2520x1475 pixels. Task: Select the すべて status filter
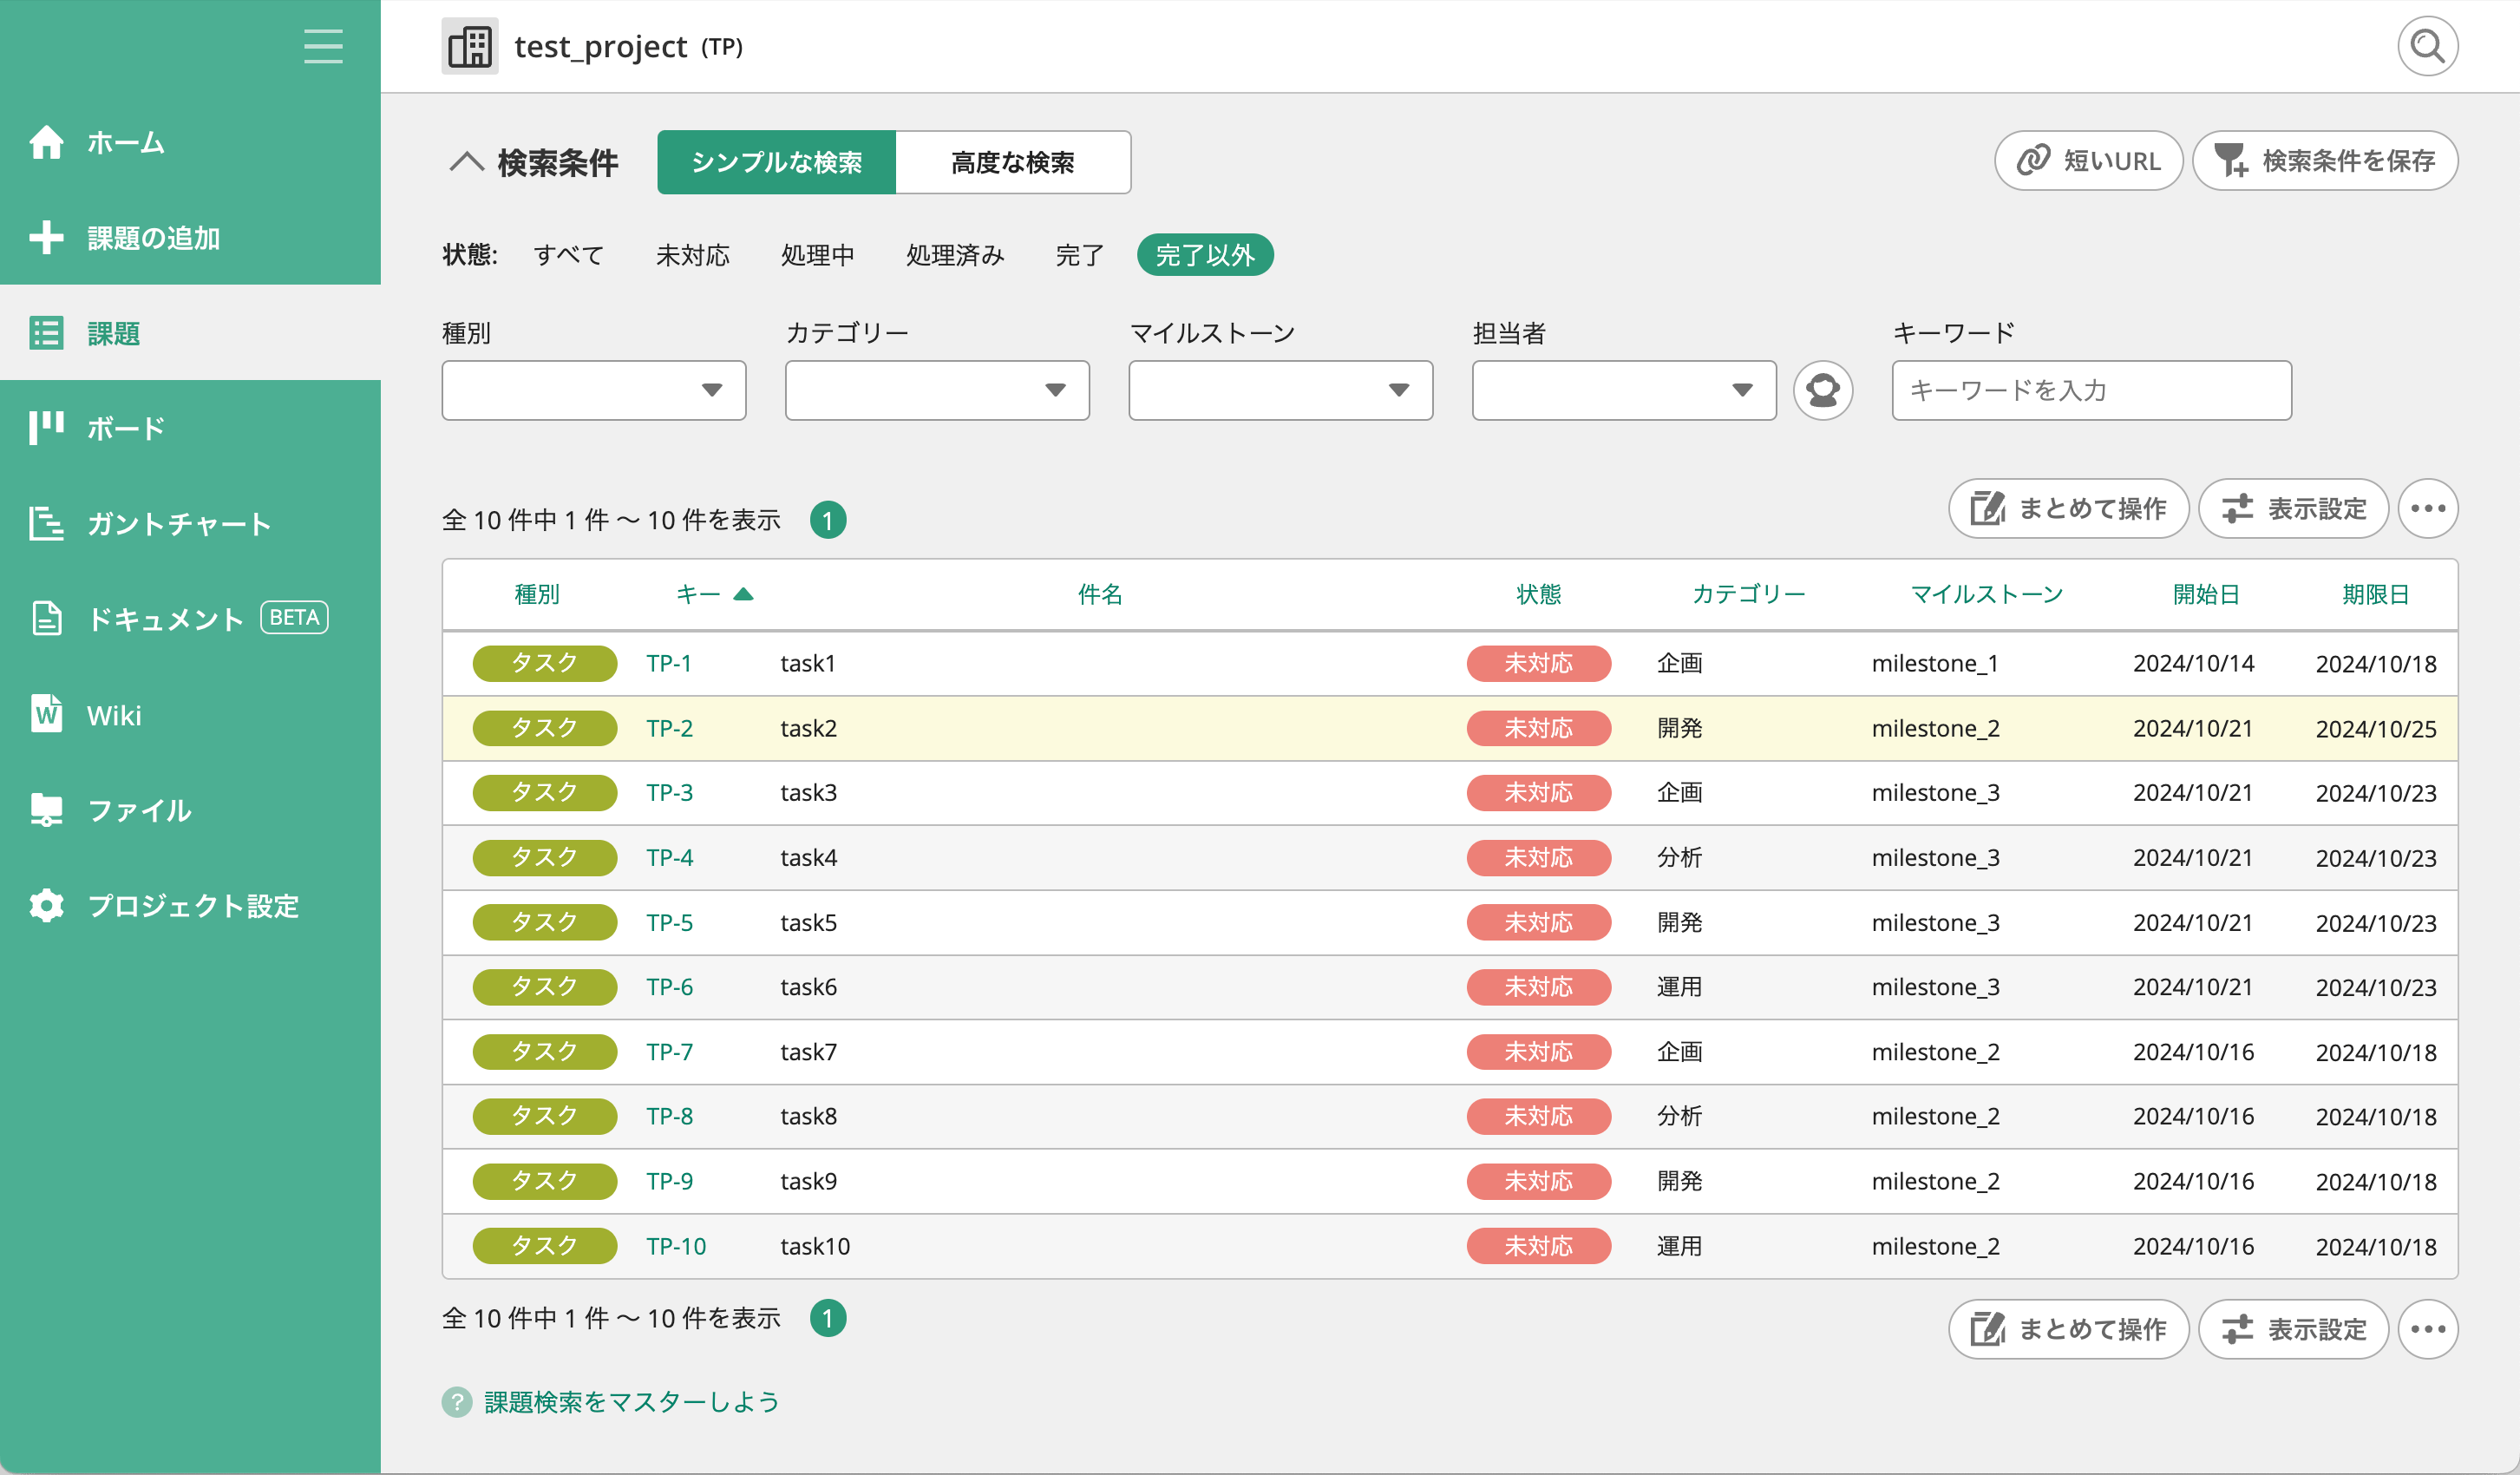(x=568, y=255)
